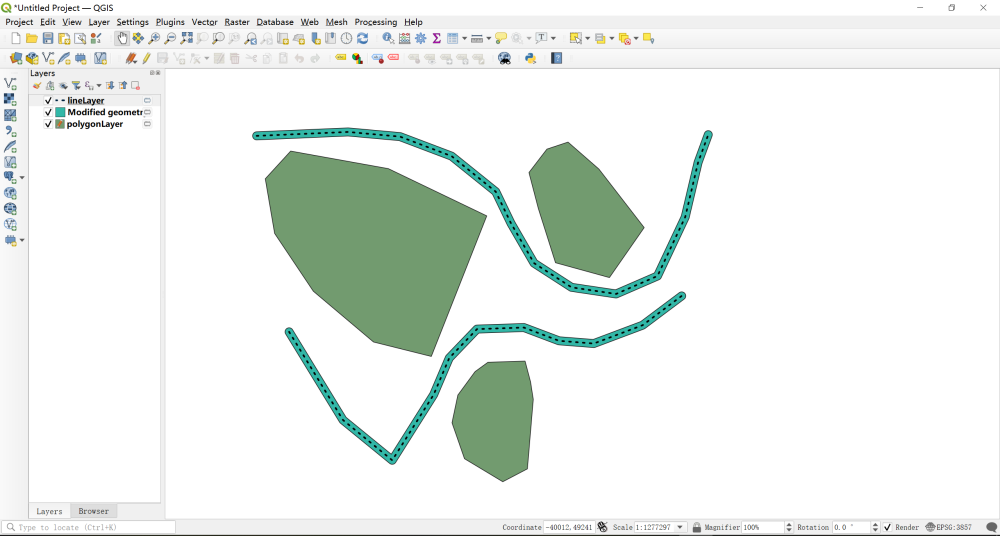Click the Show Map Tips icon

tap(501, 38)
